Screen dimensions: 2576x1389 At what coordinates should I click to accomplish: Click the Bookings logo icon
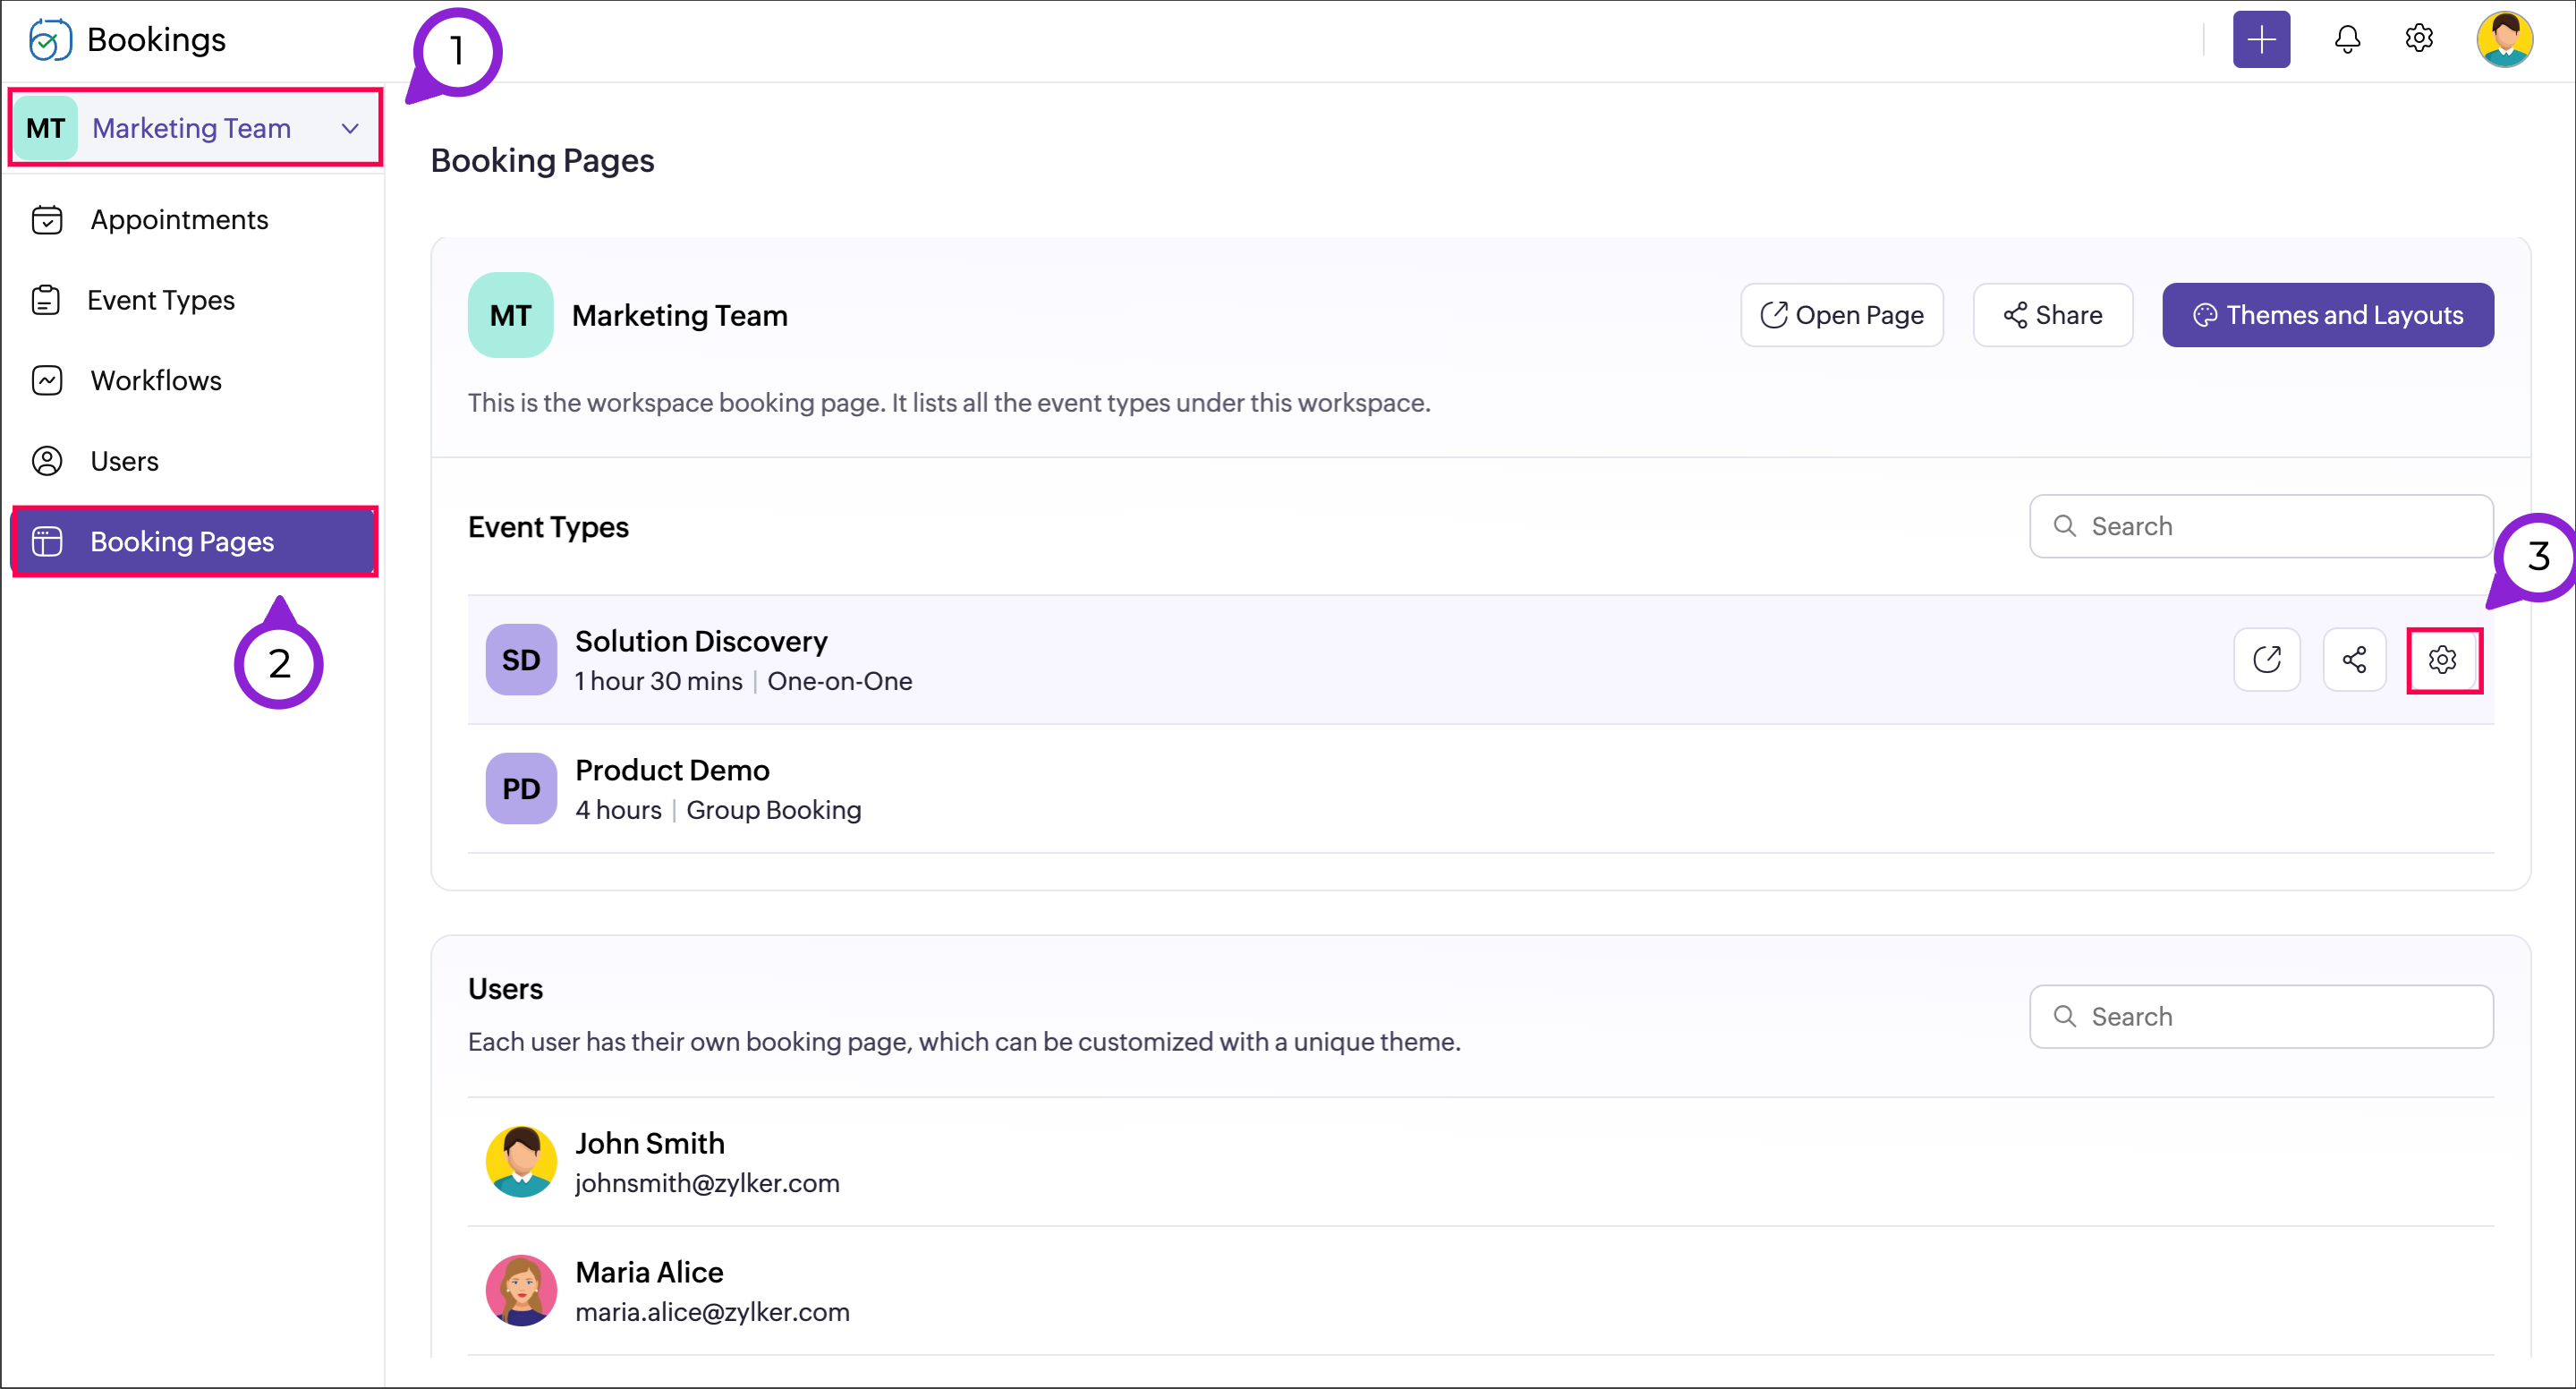pyautogui.click(x=50, y=40)
